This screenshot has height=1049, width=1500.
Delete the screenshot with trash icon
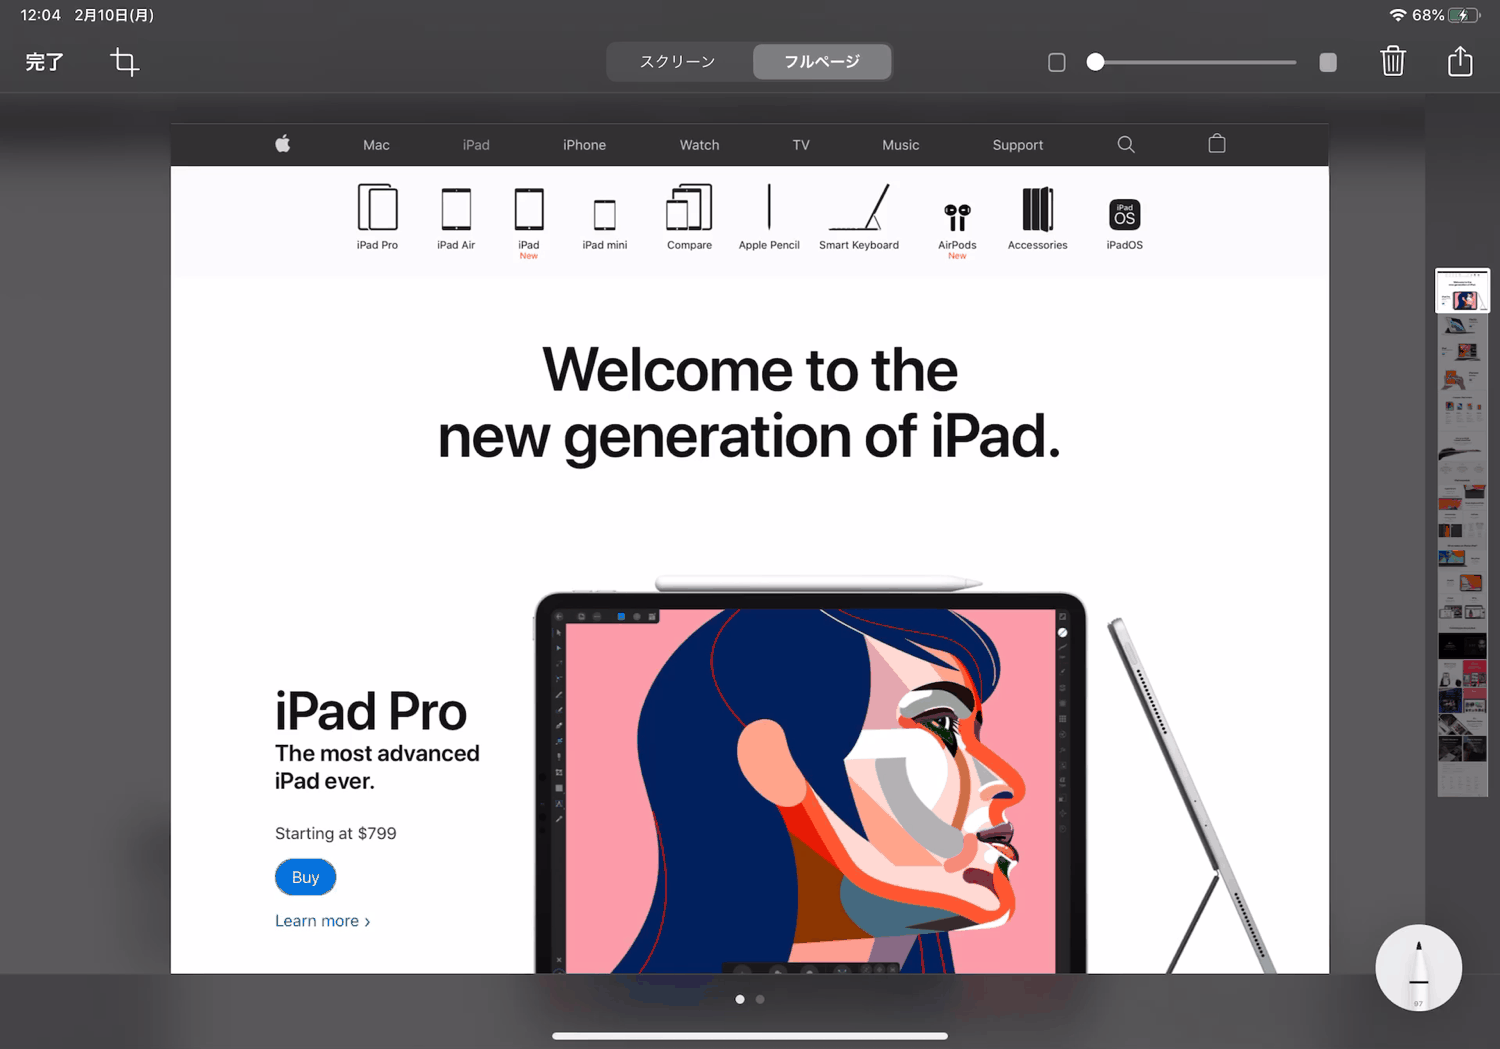[x=1393, y=61]
